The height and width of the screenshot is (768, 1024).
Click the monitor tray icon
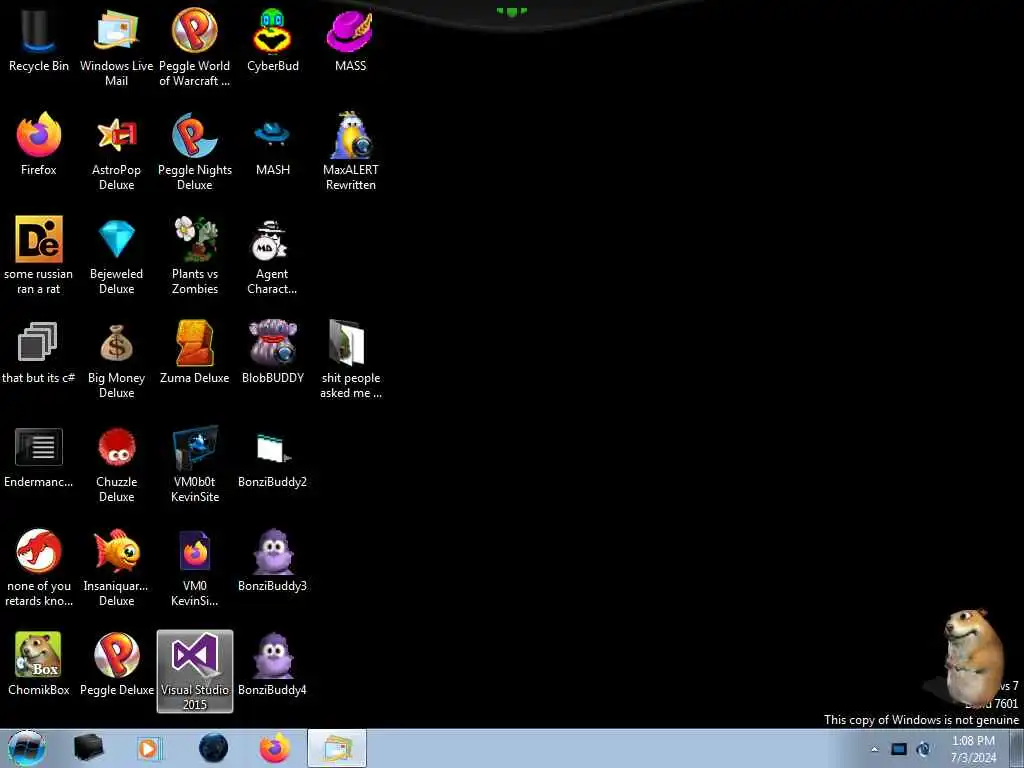[x=899, y=749]
